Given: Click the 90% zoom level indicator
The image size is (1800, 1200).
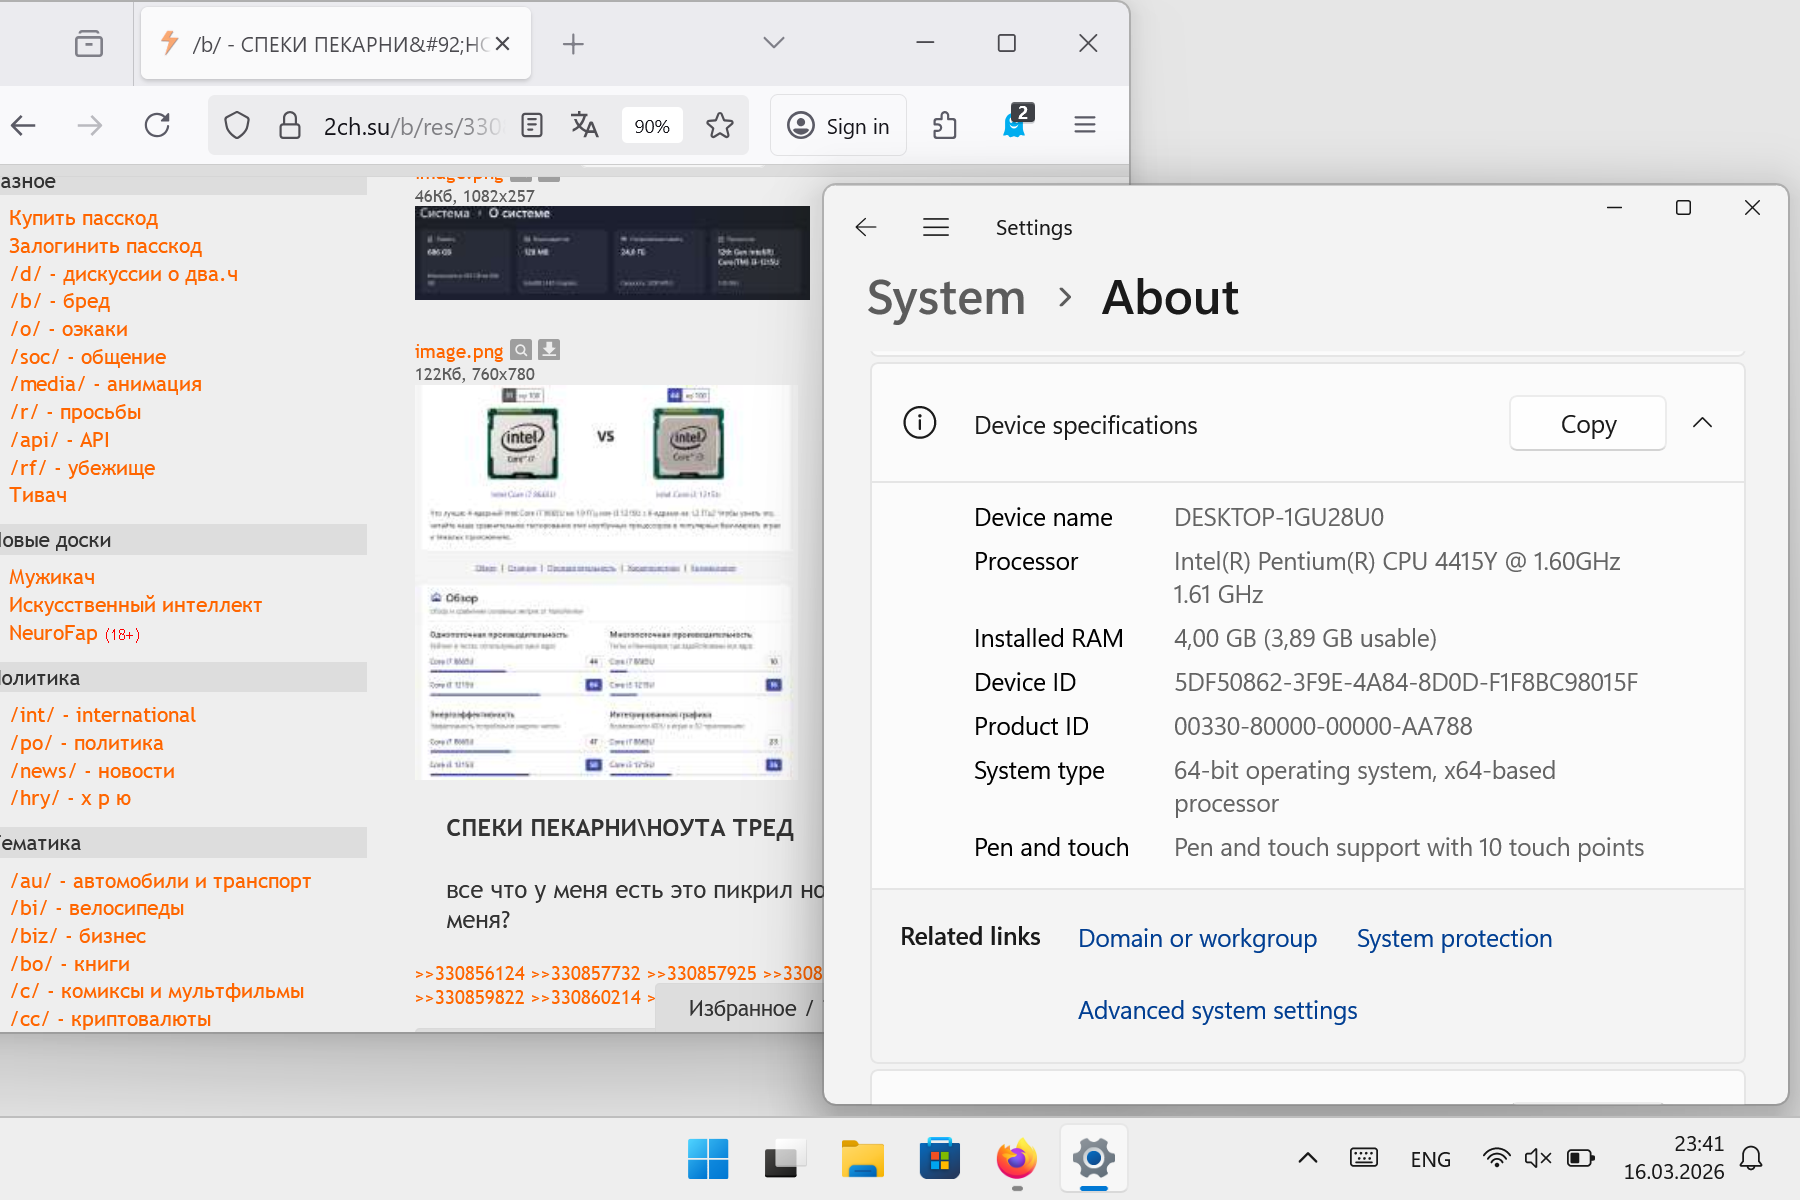Looking at the screenshot, I should point(652,126).
